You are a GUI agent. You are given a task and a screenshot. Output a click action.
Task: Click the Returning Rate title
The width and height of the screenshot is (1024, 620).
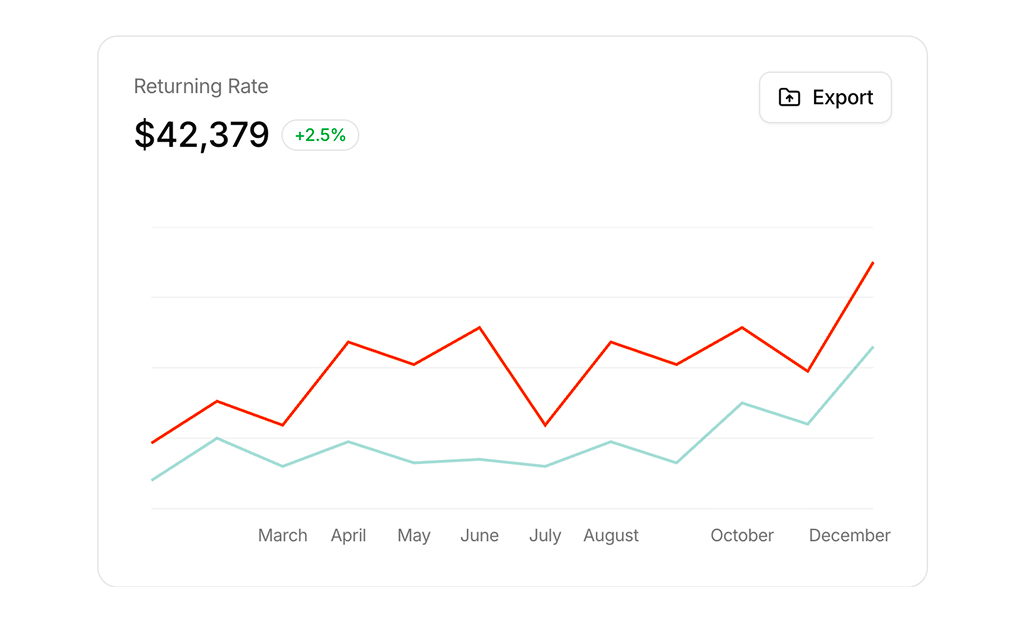point(201,86)
